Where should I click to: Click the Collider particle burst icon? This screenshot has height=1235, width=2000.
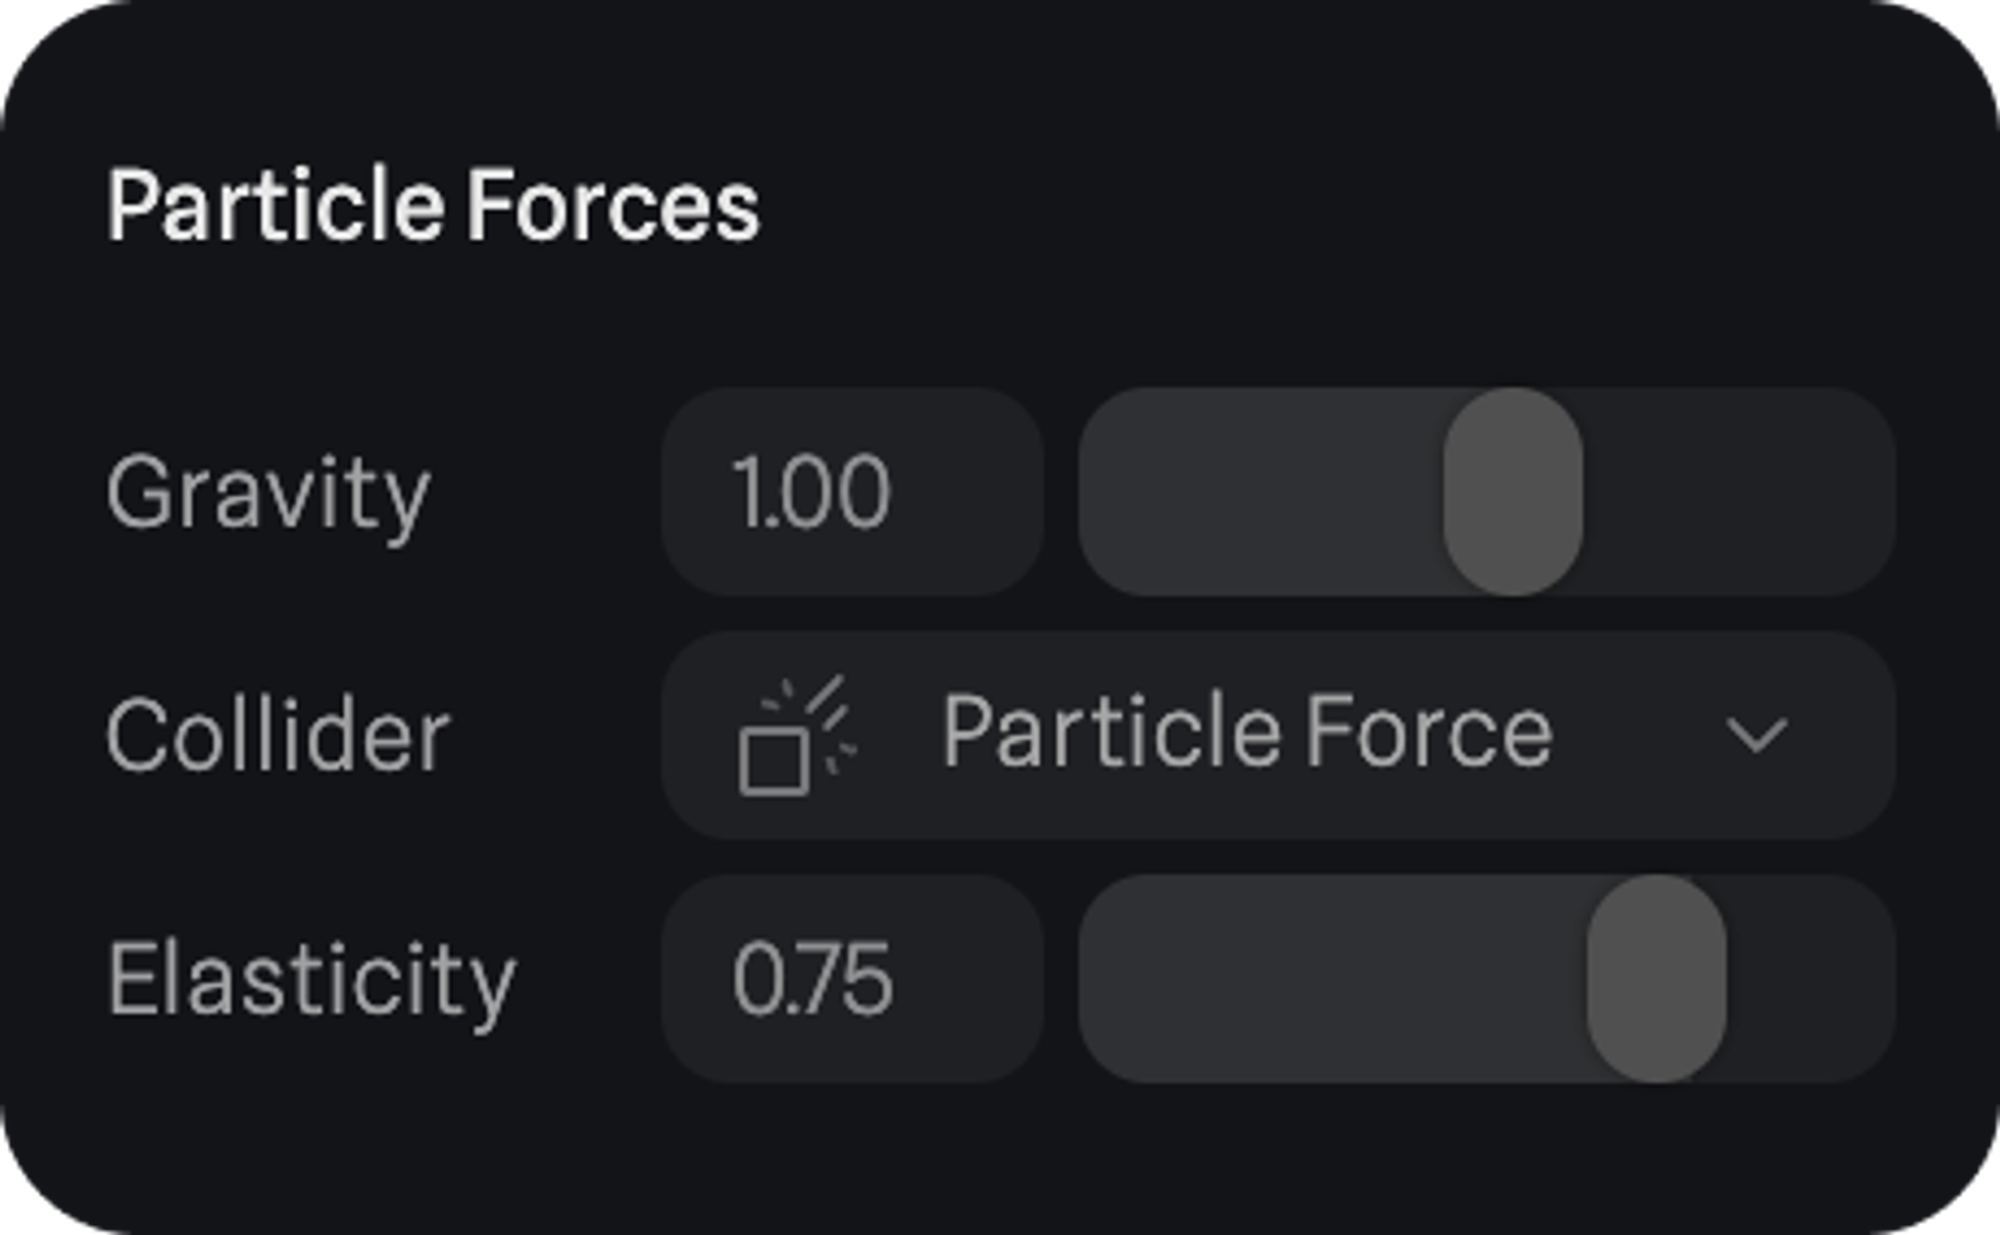796,736
